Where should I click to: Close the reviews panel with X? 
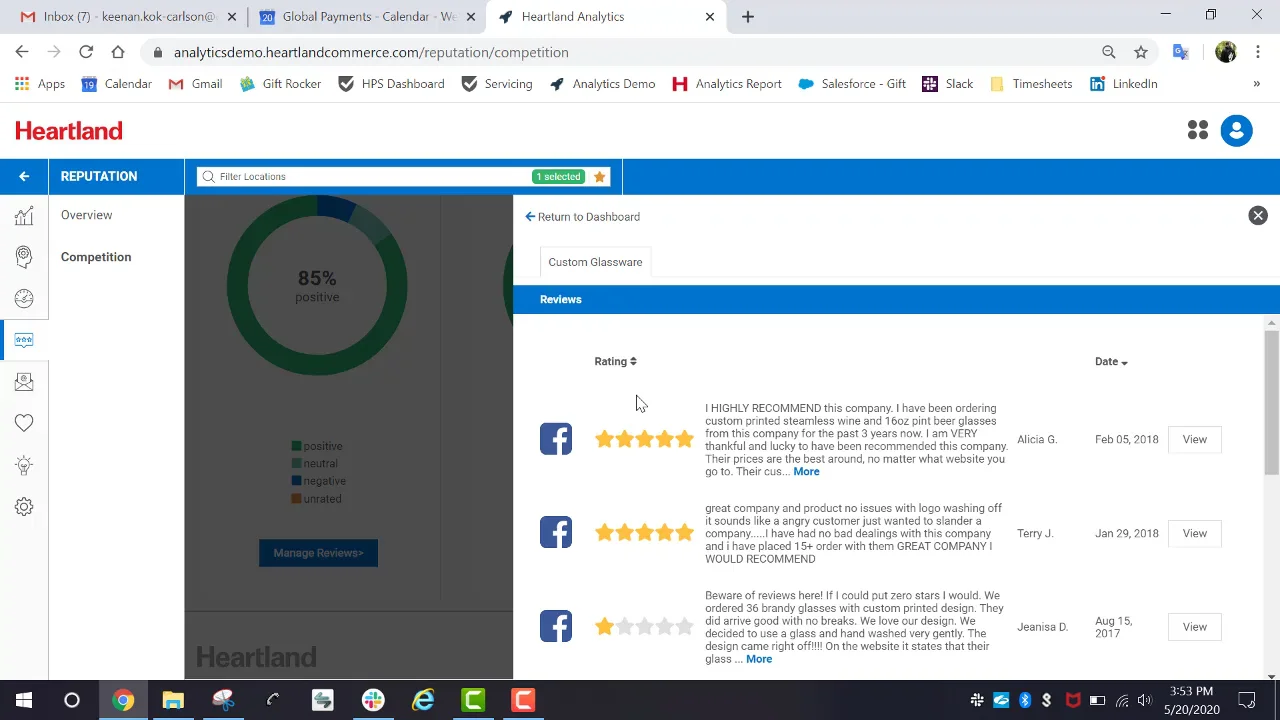click(1258, 216)
